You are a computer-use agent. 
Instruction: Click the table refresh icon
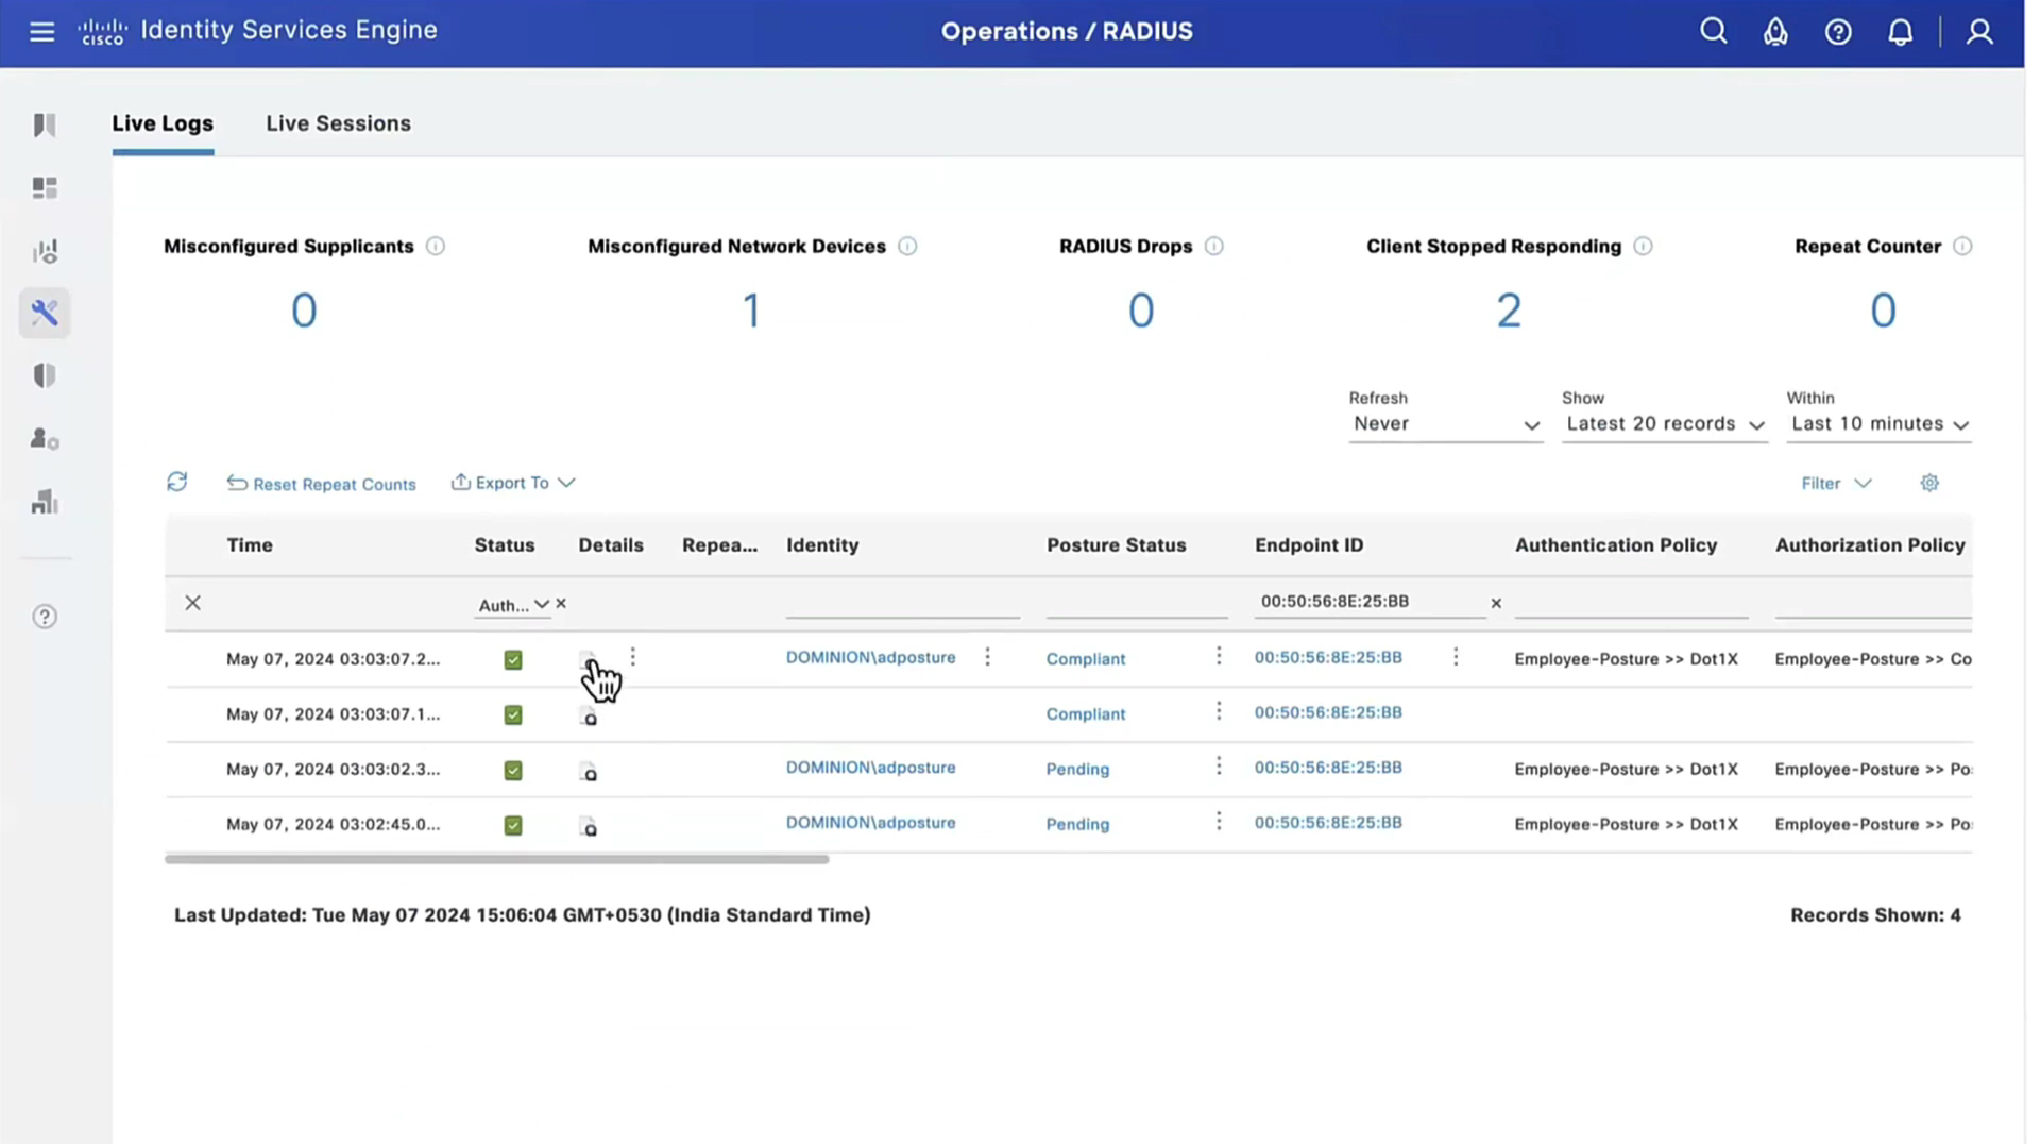point(177,482)
